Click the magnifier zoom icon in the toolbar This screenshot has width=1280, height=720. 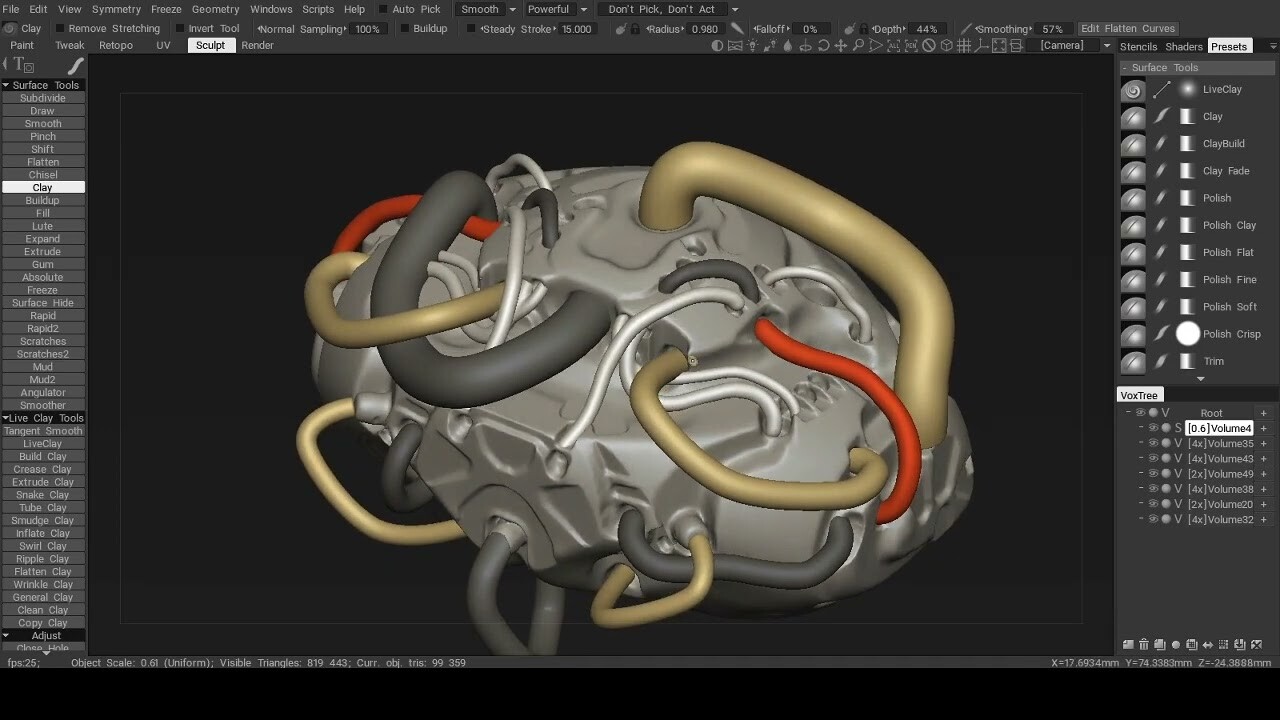tap(857, 45)
